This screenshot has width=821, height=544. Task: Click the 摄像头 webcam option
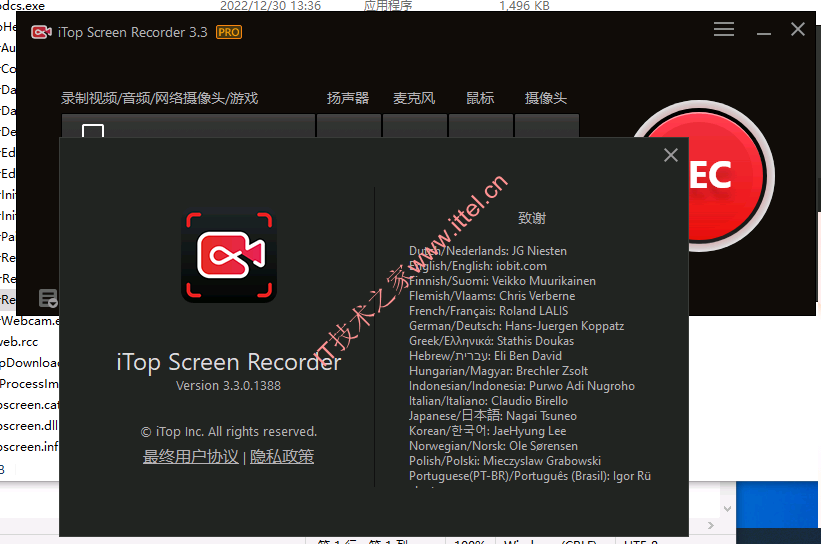point(546,98)
